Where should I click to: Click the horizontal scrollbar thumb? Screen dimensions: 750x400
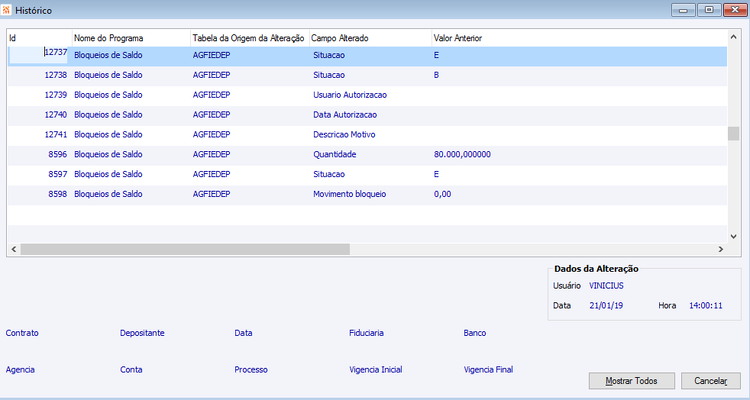(x=185, y=249)
